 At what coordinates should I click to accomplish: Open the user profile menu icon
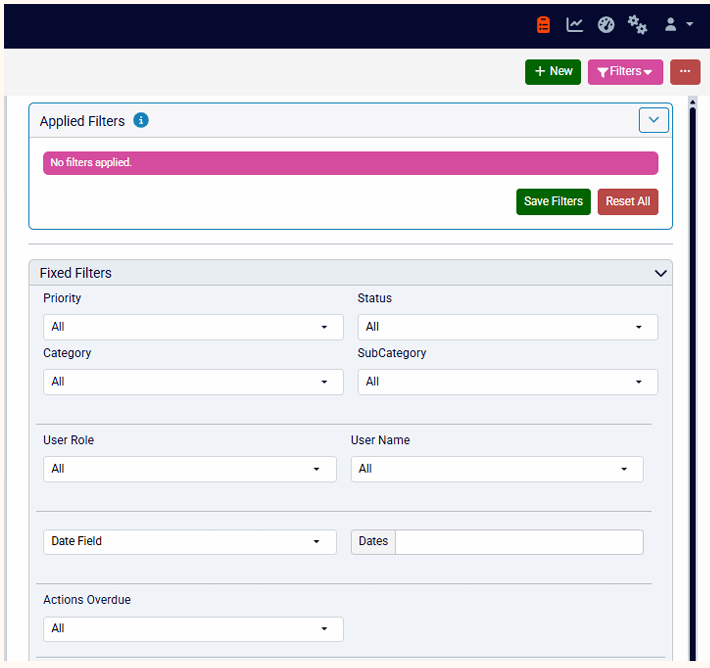click(678, 24)
